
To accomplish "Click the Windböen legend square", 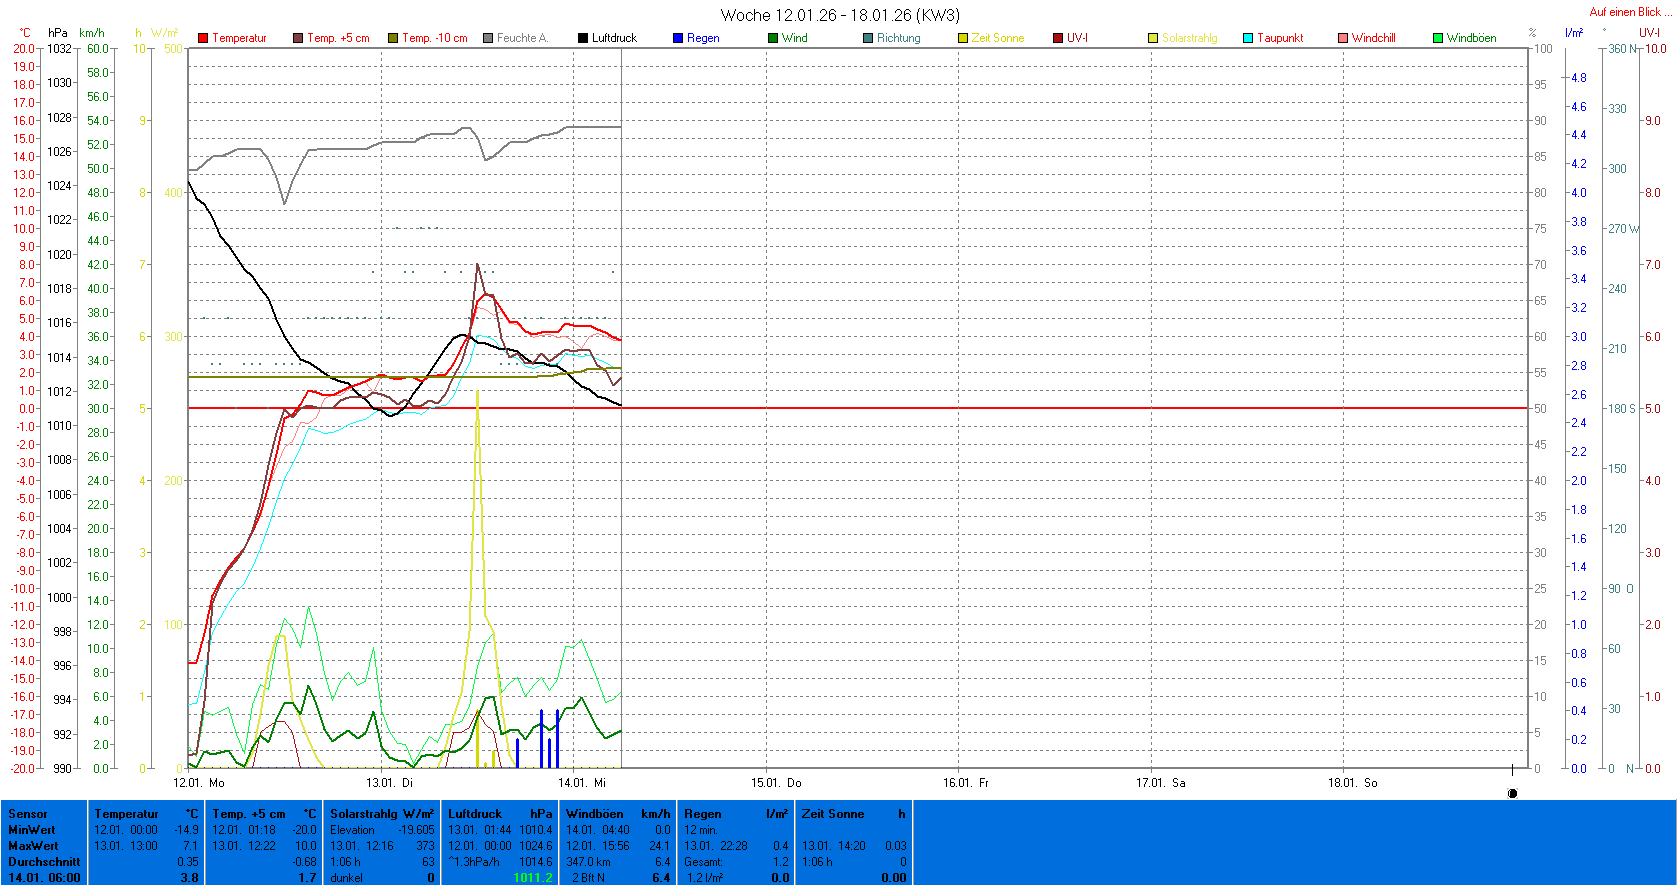I will 1438,38.
